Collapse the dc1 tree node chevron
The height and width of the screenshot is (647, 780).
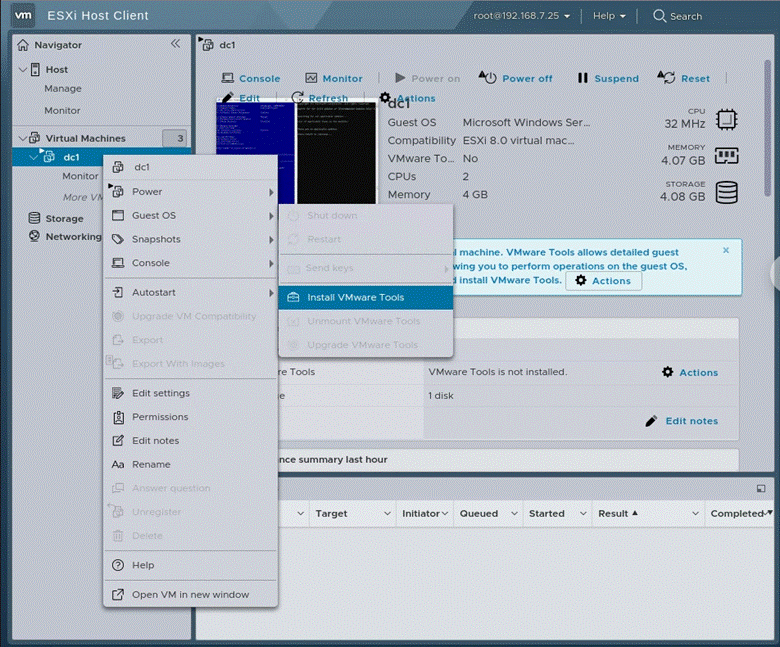coord(33,157)
